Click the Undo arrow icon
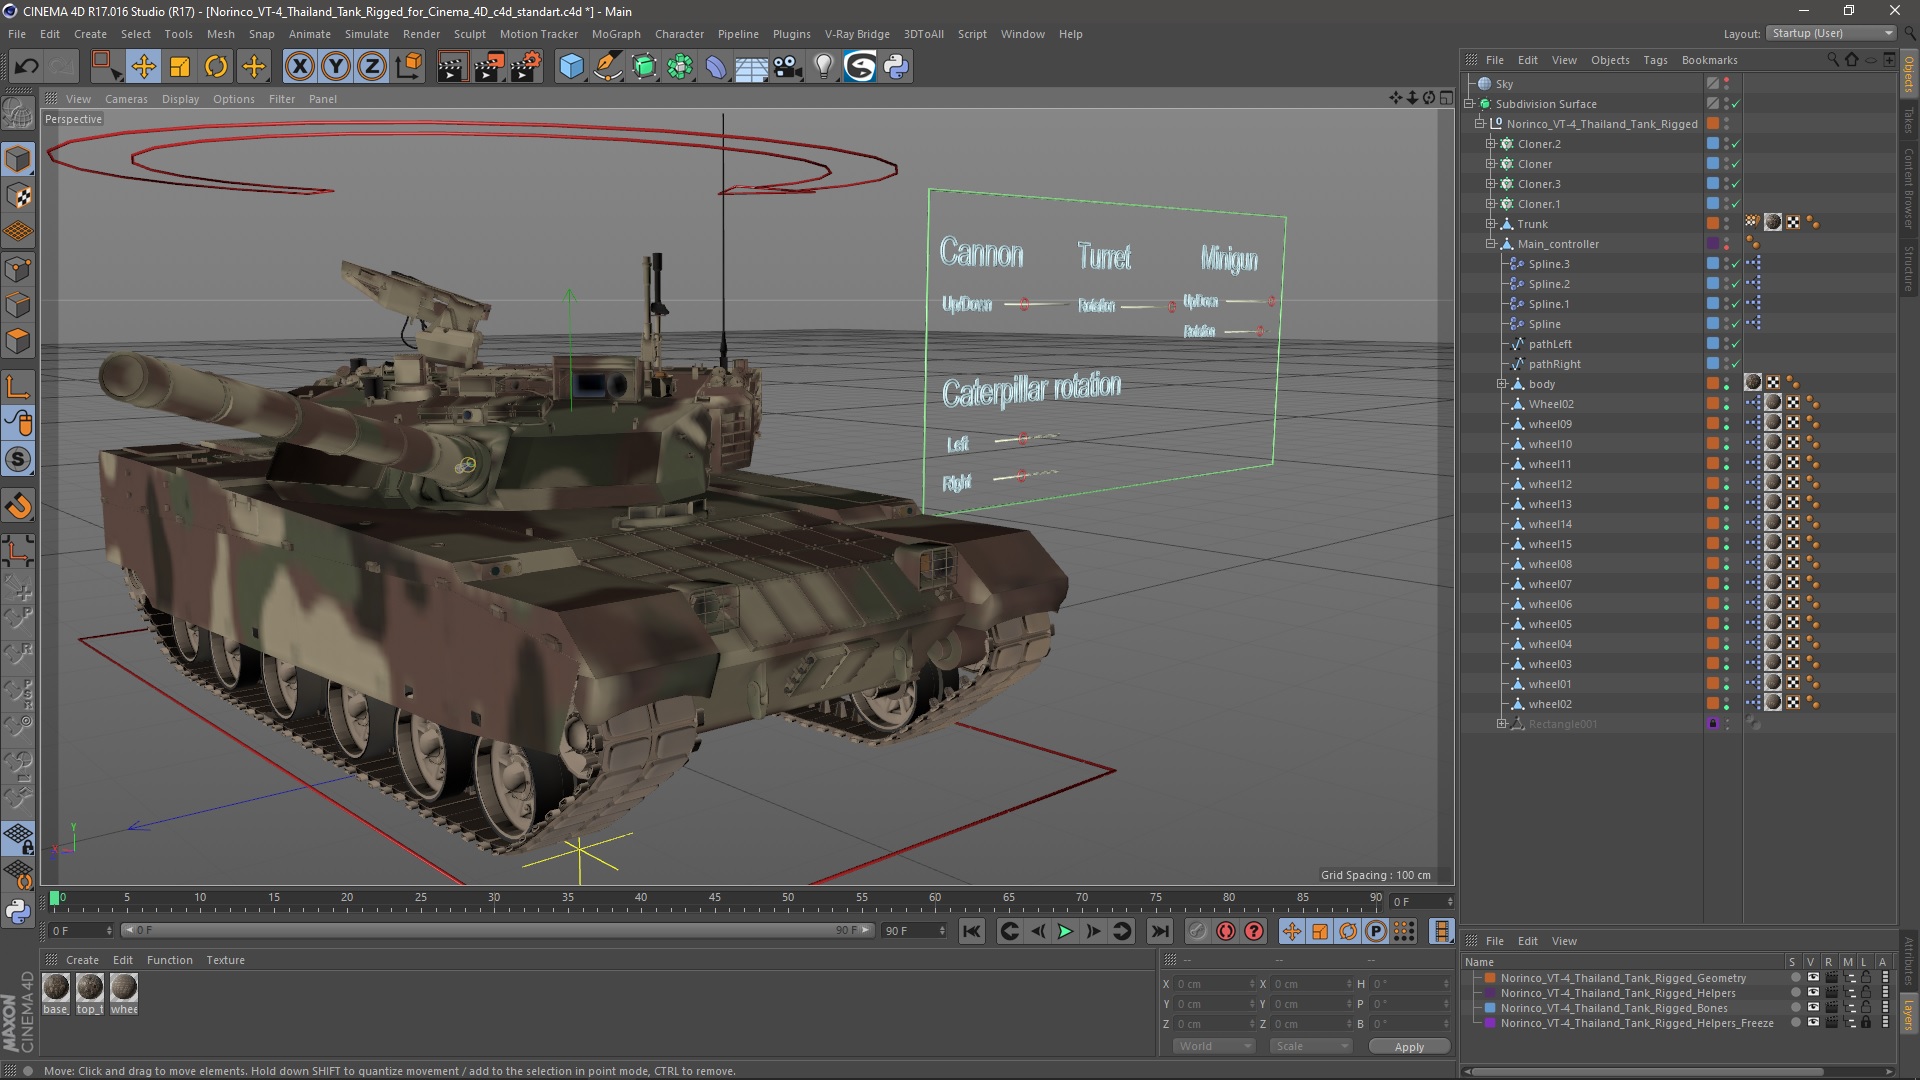1920x1080 pixels. pos(27,67)
